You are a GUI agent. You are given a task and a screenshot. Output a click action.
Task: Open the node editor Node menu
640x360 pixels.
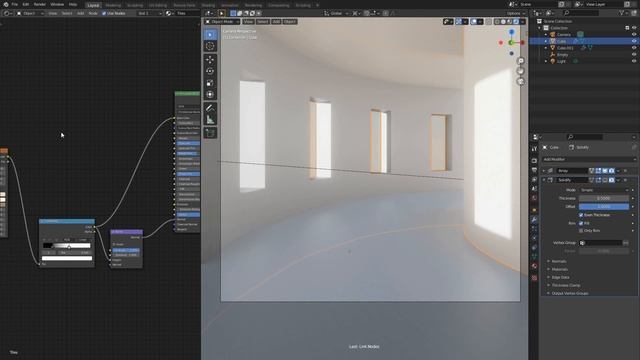93,13
